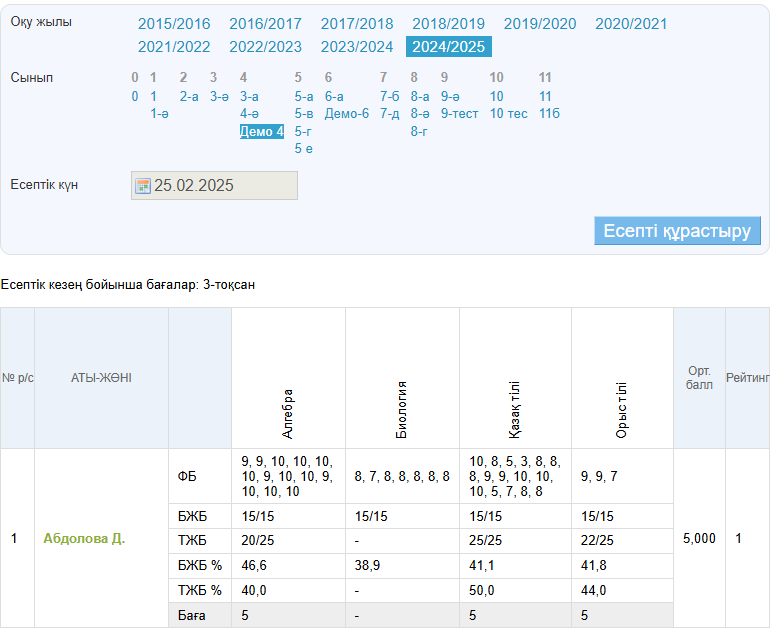The image size is (773, 628).
Task: Open school year 2020/2021
Action: coord(631,24)
